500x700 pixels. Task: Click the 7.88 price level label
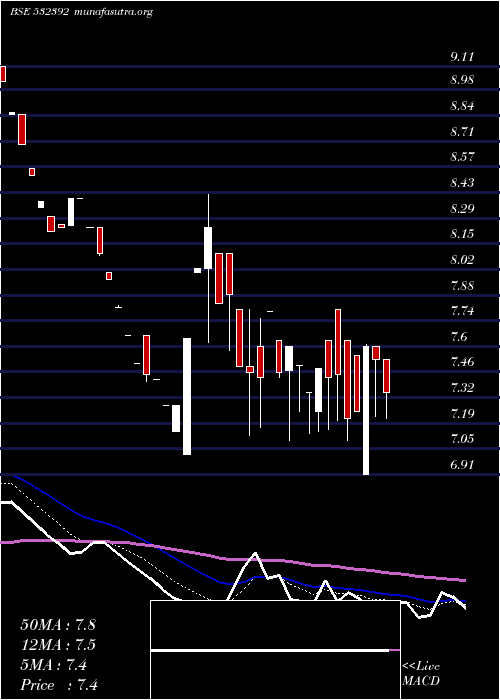462,285
